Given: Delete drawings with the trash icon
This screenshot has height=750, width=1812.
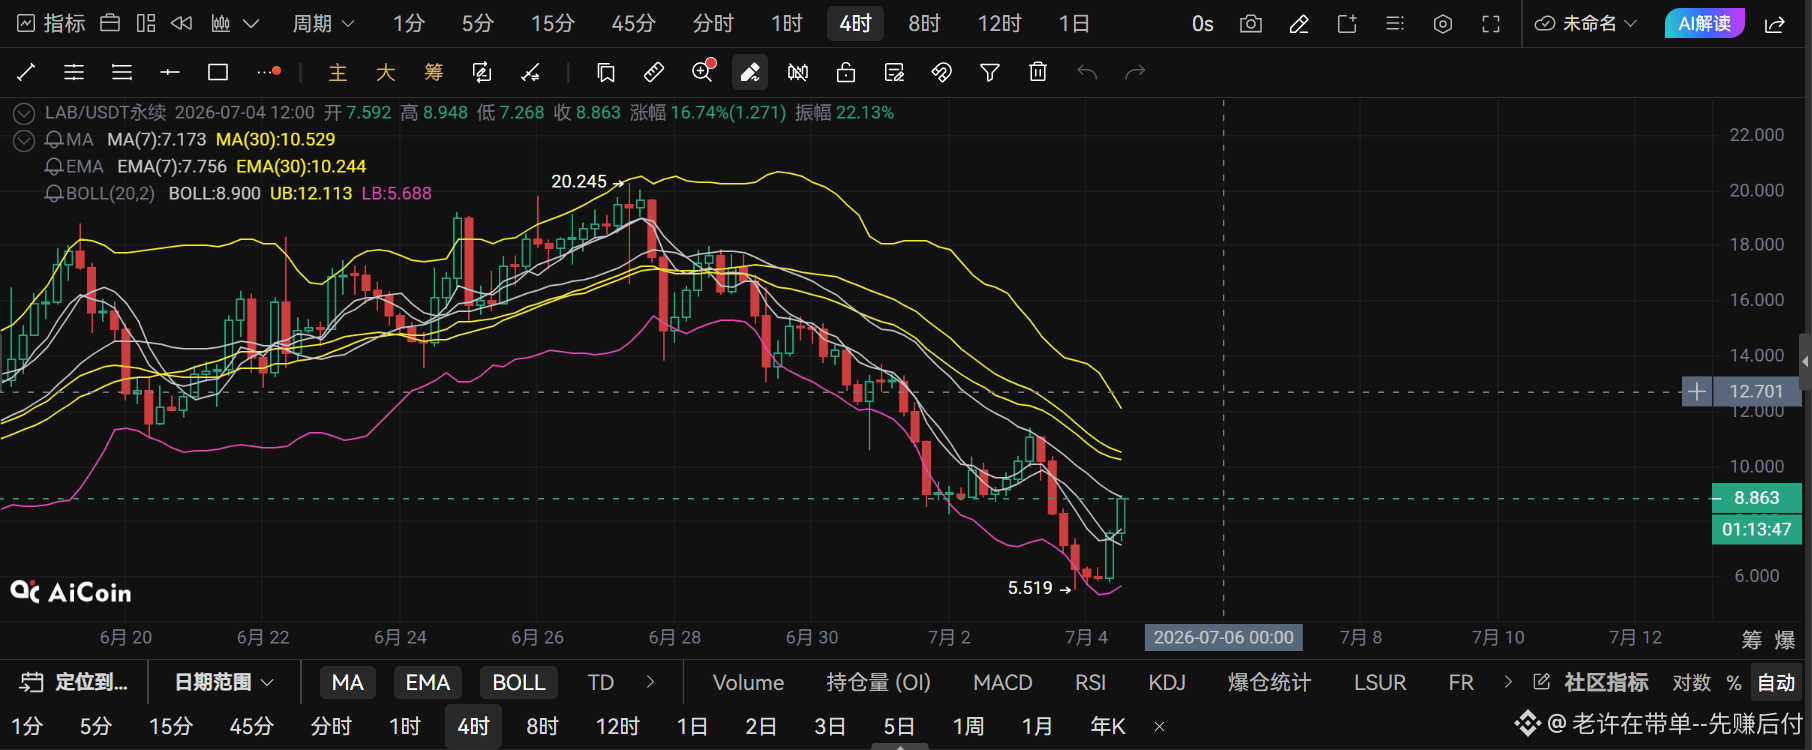Looking at the screenshot, I should (x=1038, y=72).
